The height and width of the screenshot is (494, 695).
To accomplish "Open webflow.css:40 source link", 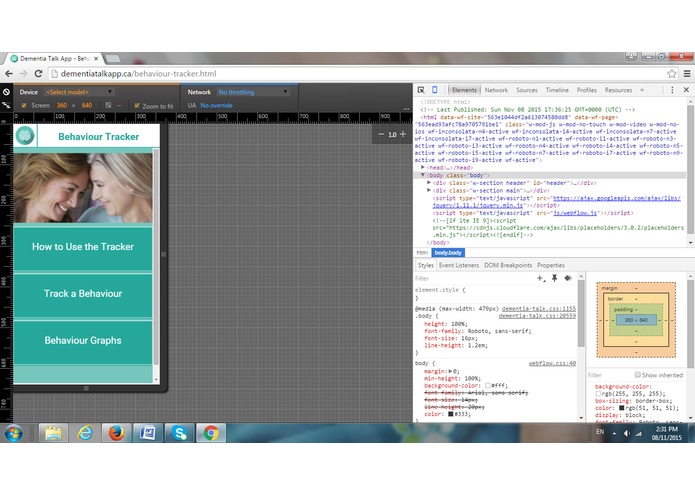I will coord(552,363).
